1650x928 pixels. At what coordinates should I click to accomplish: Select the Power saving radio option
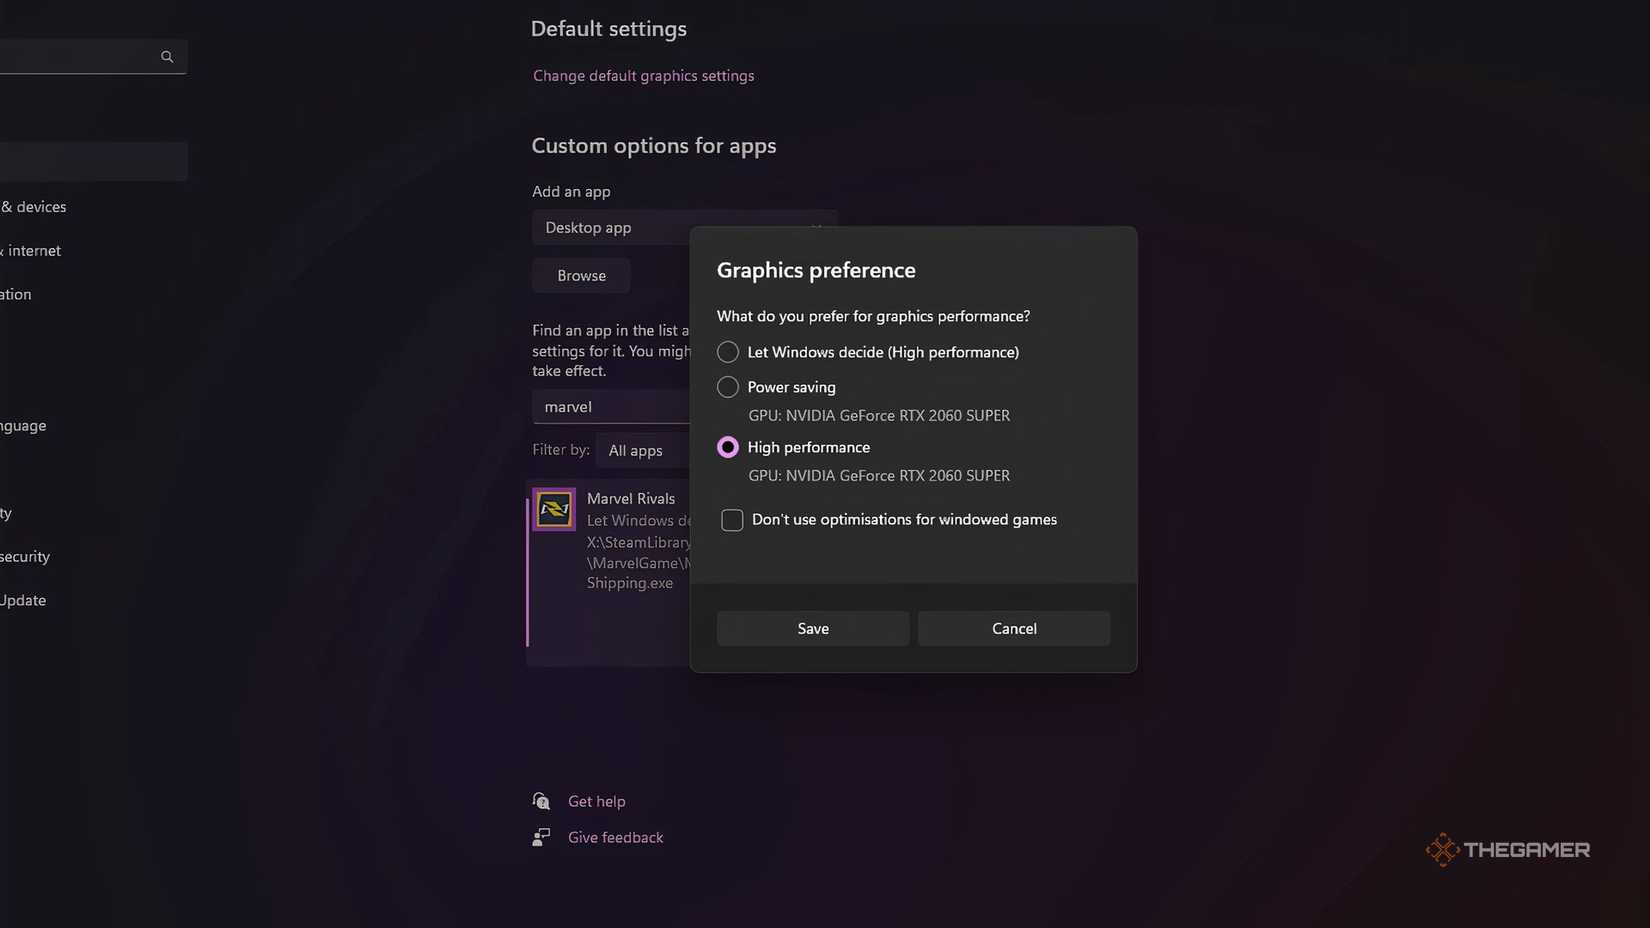[728, 387]
